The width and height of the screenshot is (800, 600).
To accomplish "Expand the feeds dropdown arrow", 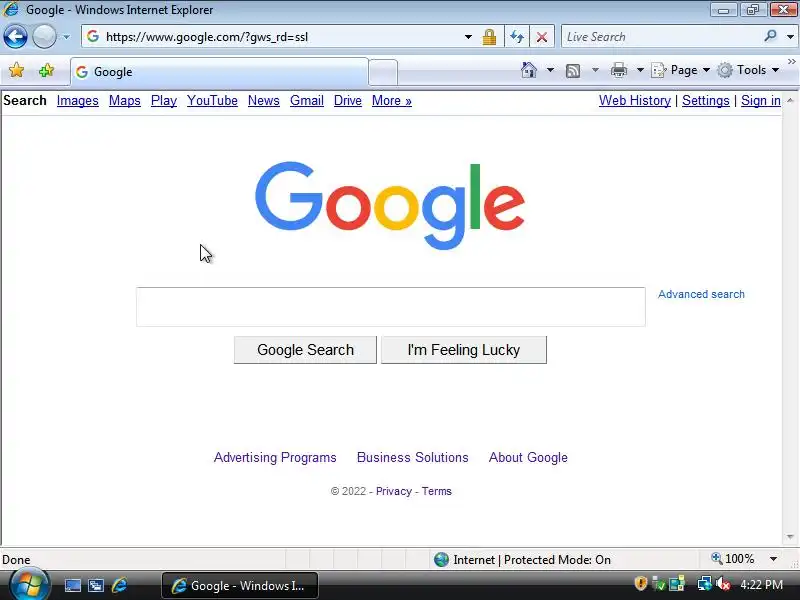I will 595,70.
